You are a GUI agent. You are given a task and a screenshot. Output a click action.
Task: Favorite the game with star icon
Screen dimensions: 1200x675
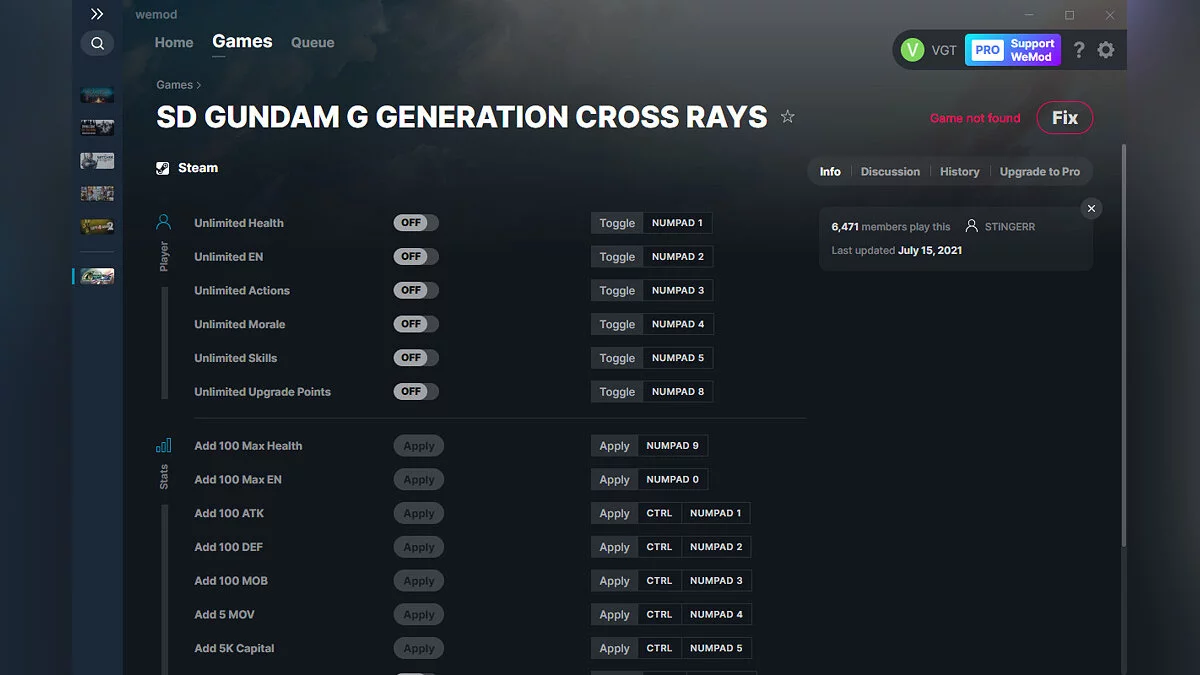[788, 117]
